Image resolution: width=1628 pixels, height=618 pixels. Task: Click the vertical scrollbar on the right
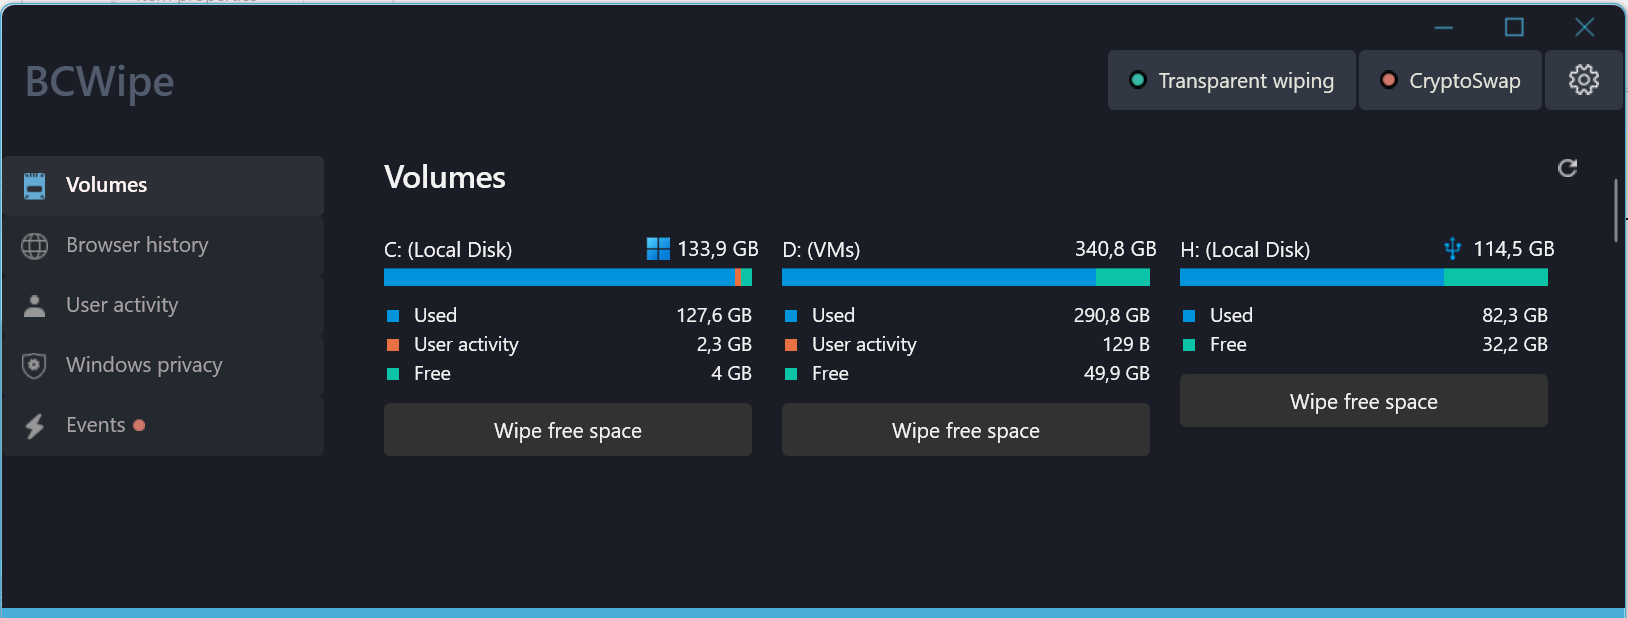click(x=1616, y=210)
